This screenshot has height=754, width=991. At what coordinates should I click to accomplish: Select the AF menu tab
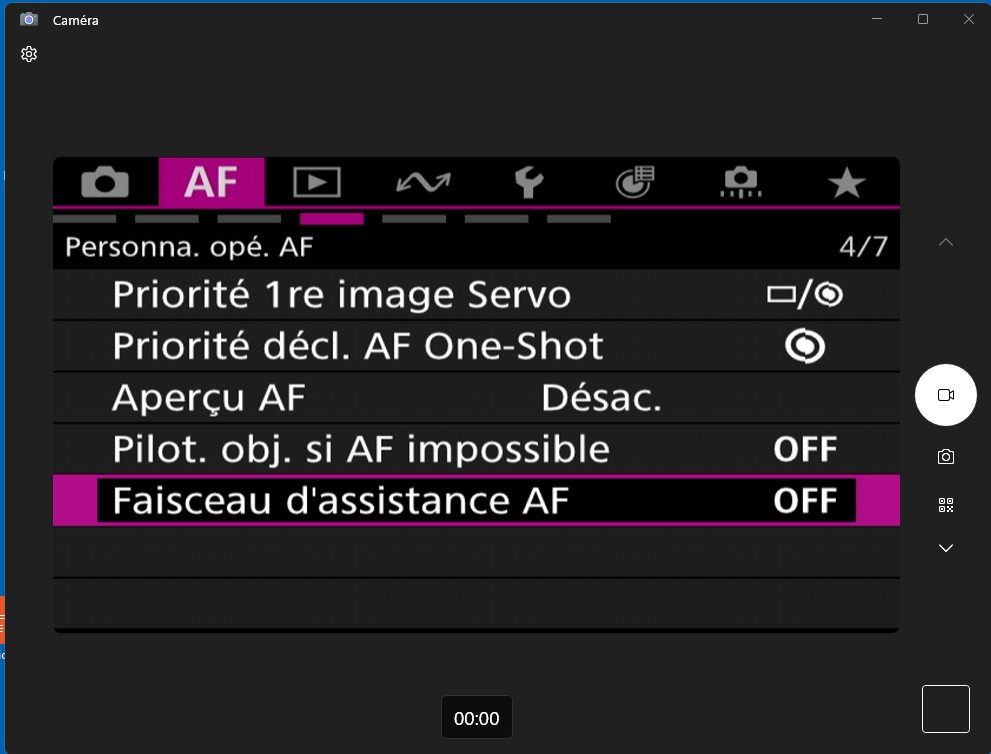coord(212,182)
